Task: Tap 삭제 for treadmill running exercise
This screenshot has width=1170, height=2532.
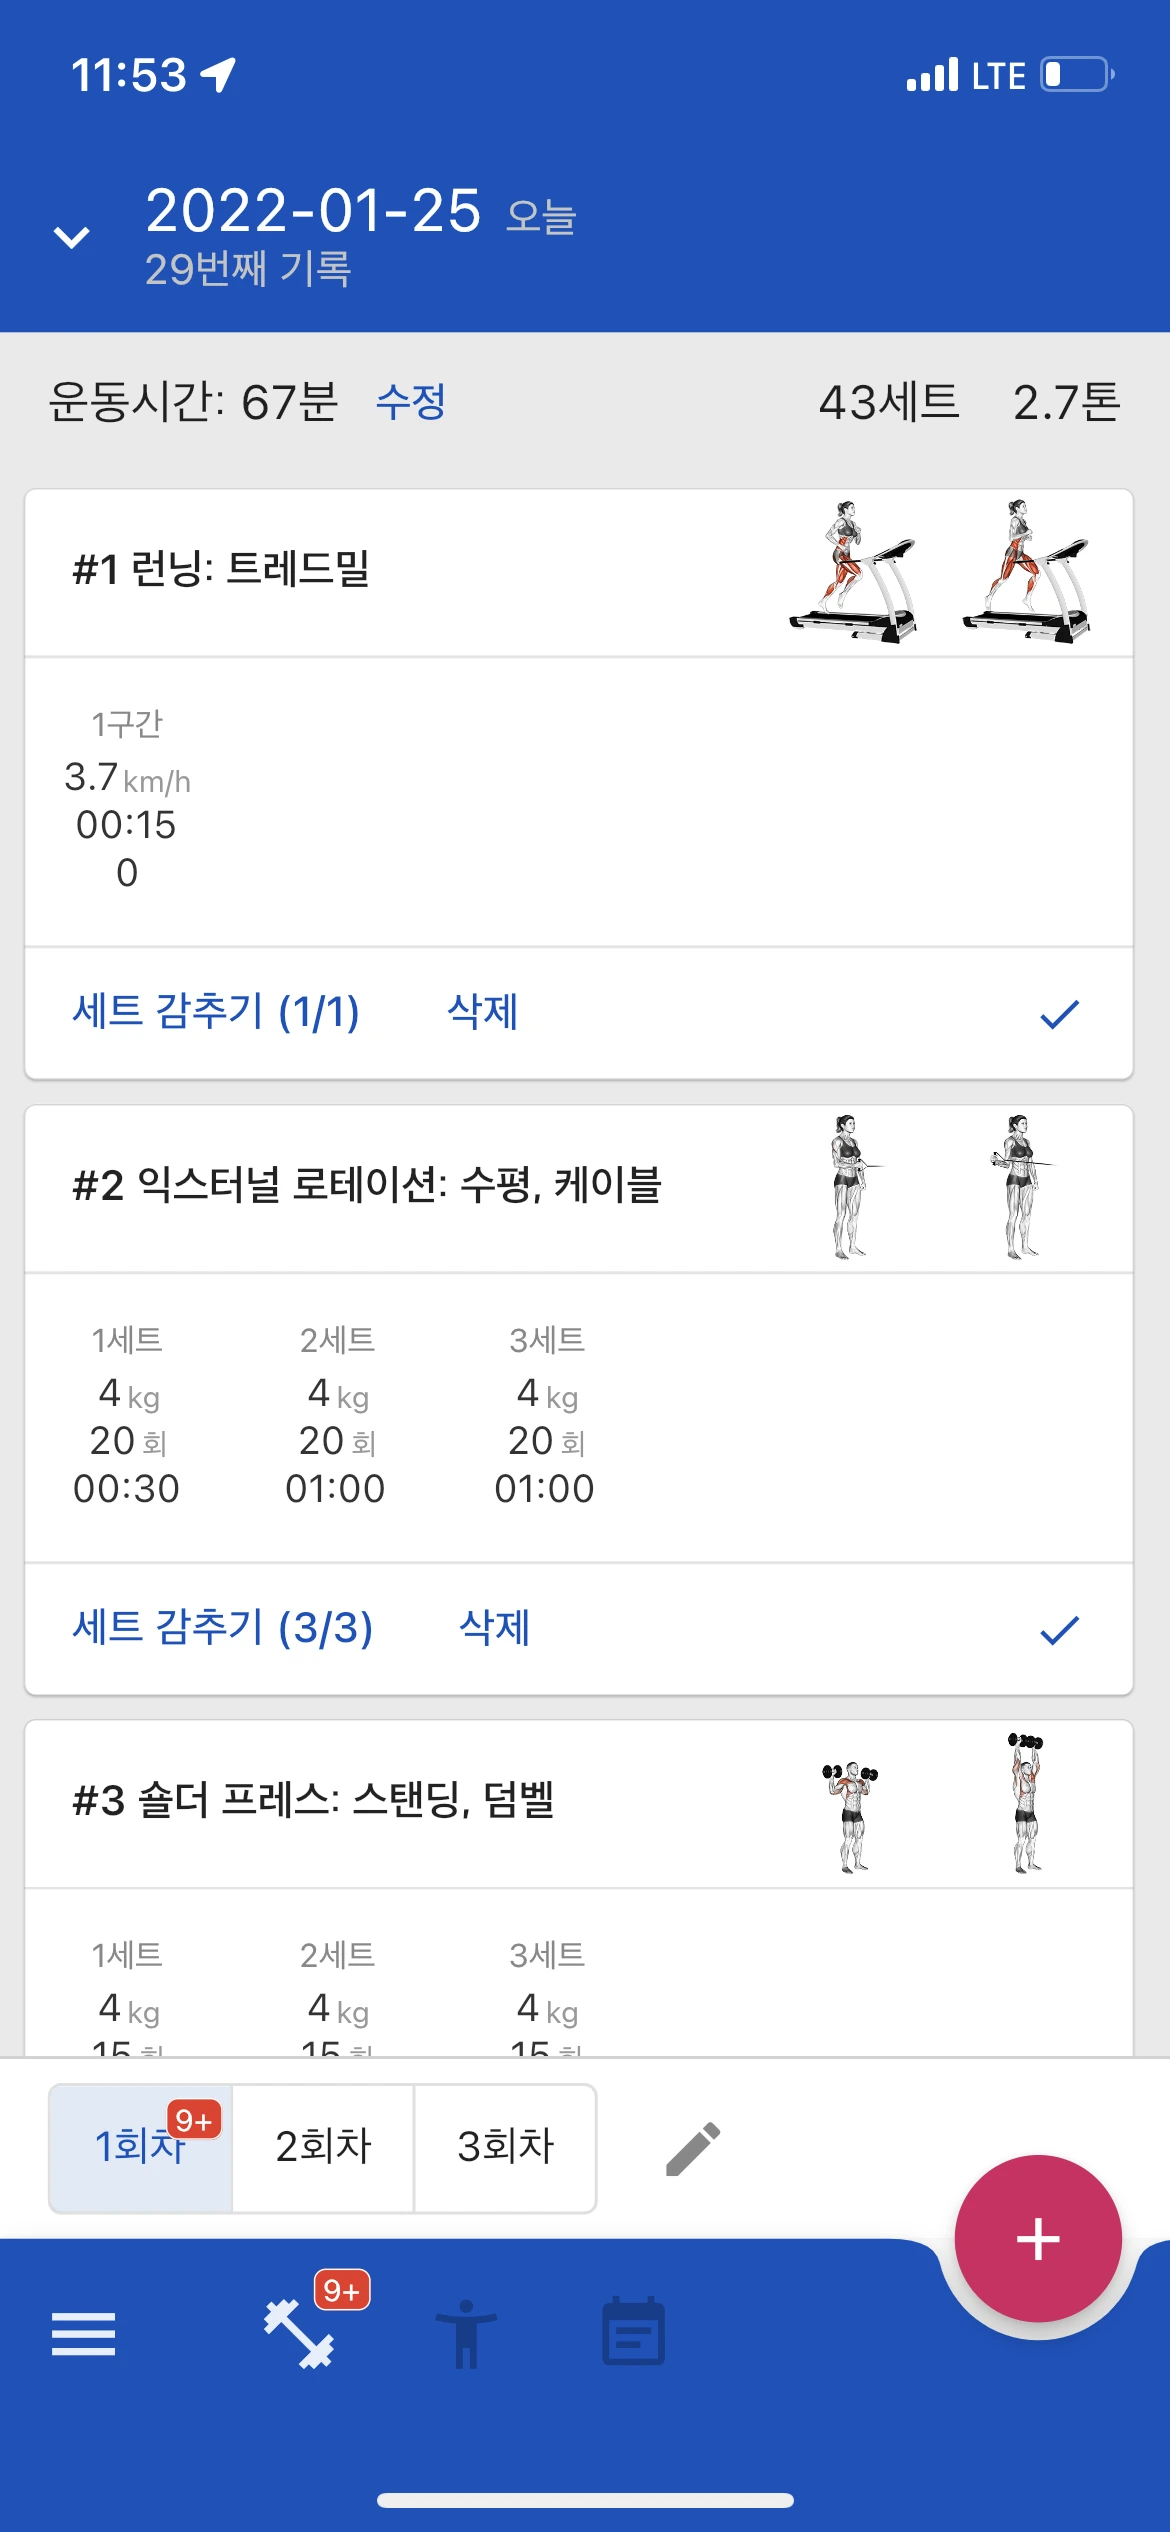Action: (x=482, y=1012)
